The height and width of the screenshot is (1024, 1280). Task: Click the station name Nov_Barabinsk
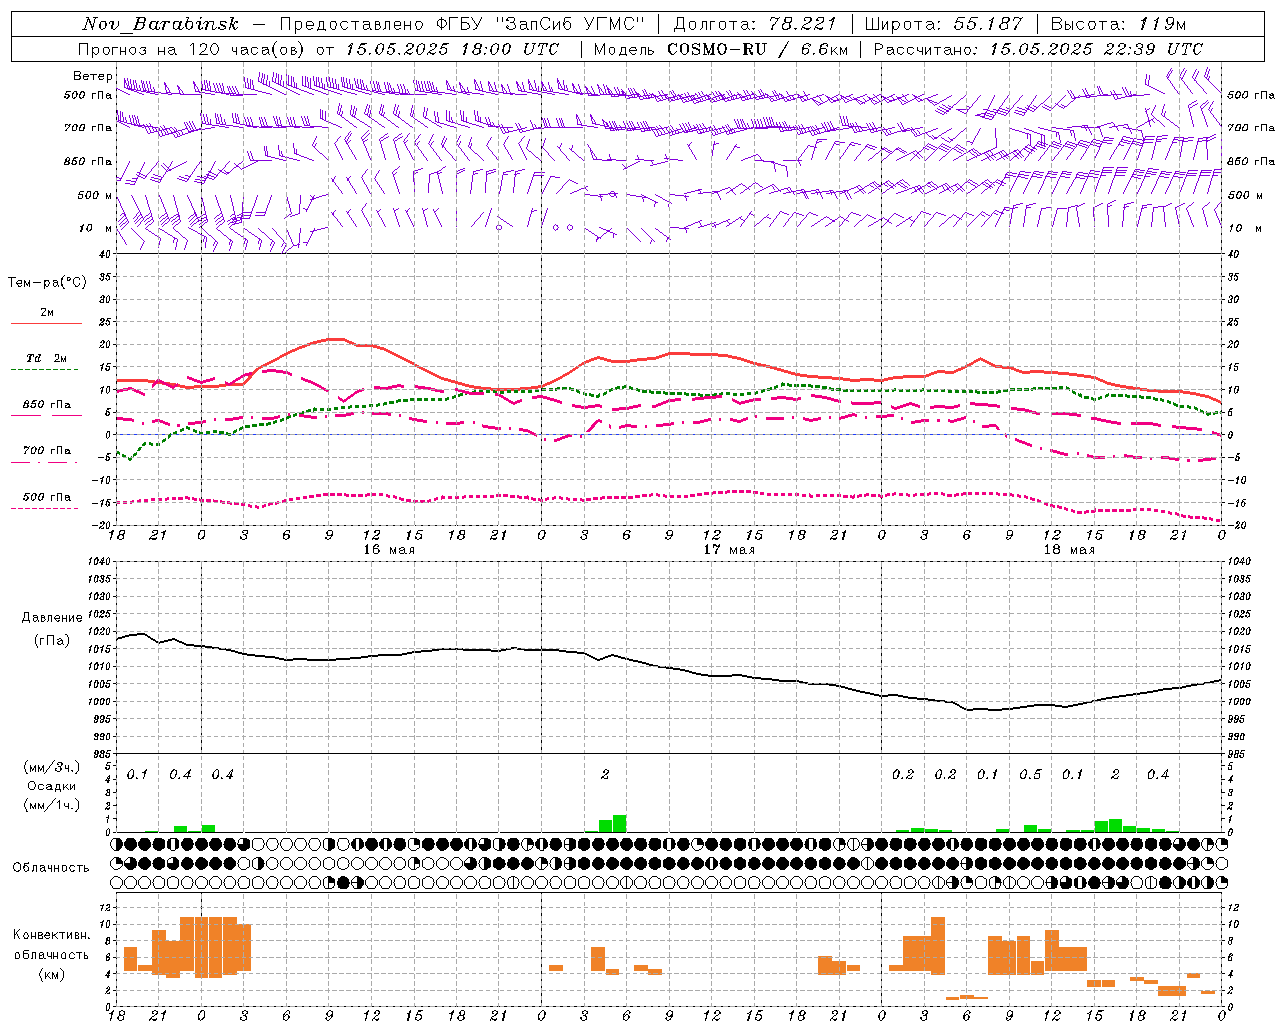tap(161, 24)
